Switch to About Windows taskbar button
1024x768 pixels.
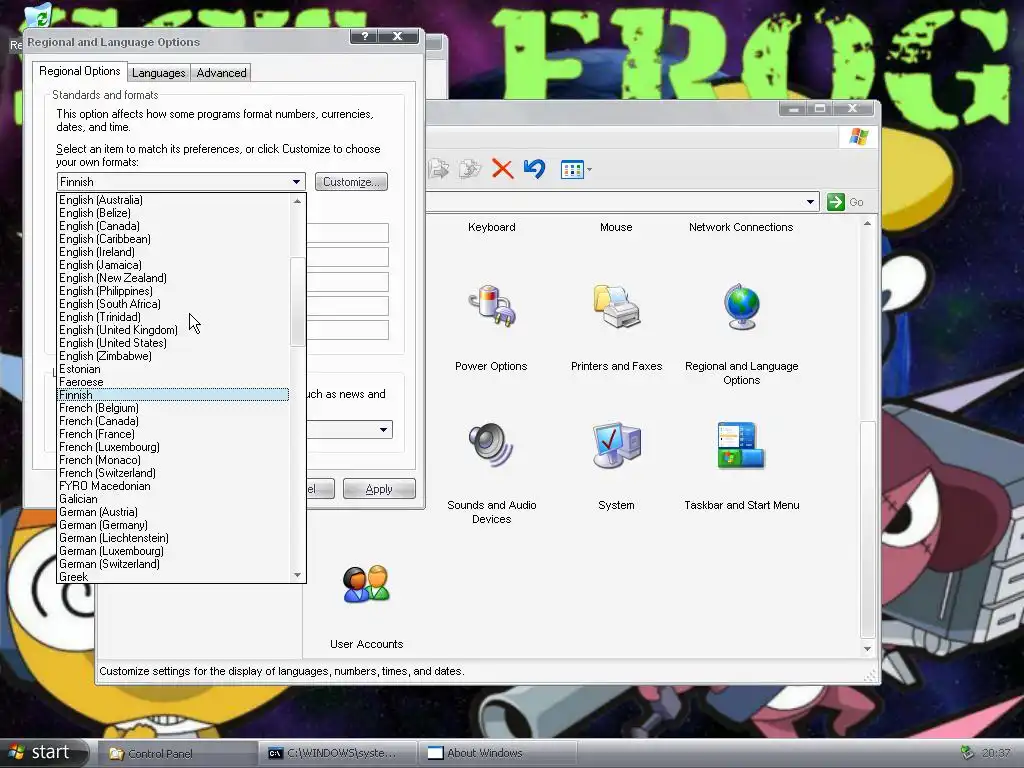[498, 754]
